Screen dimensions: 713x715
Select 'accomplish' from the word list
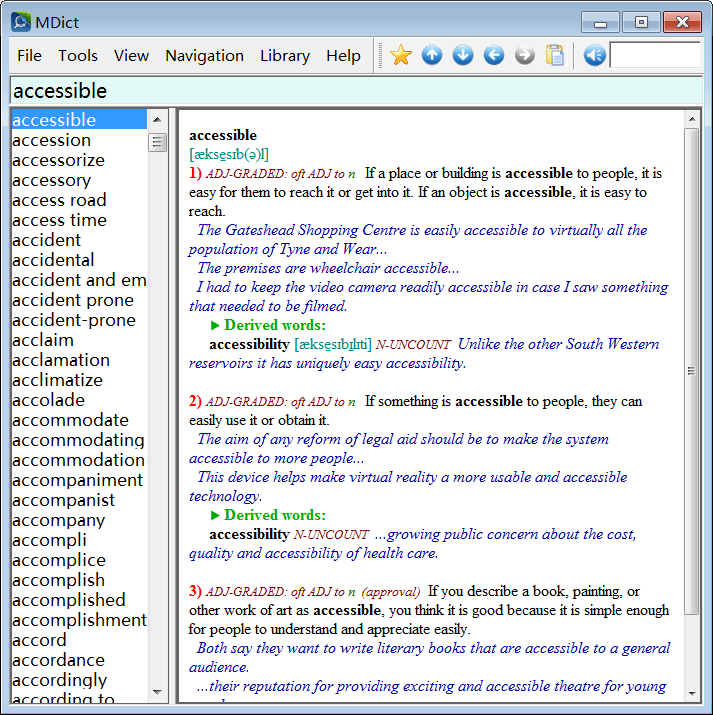58,580
